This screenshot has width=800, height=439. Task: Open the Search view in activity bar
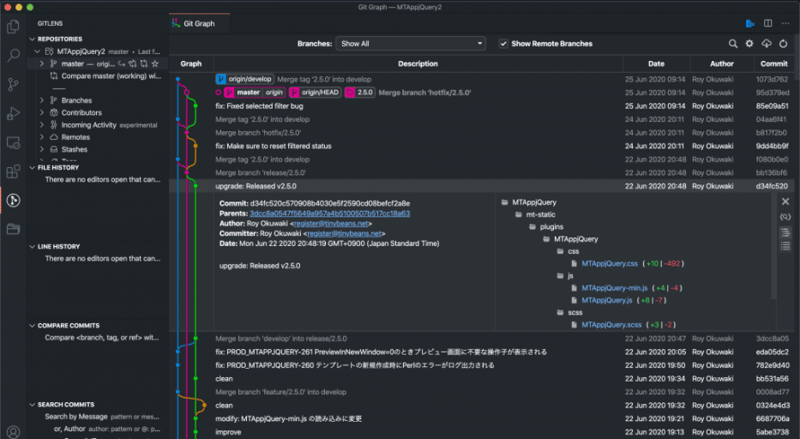[13, 56]
